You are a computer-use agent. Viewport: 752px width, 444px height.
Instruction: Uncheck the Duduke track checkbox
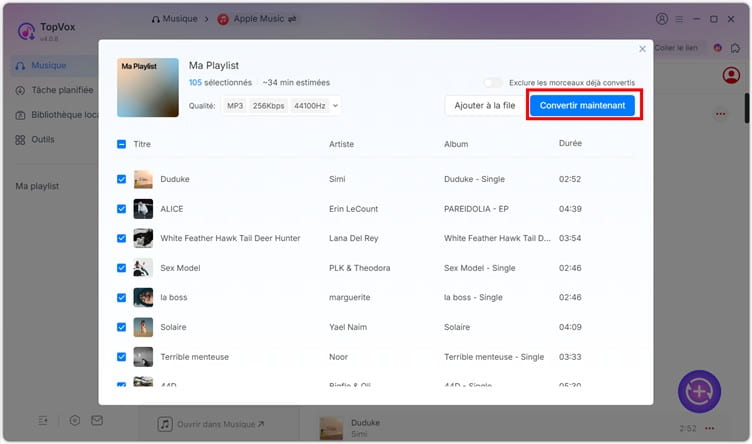121,179
